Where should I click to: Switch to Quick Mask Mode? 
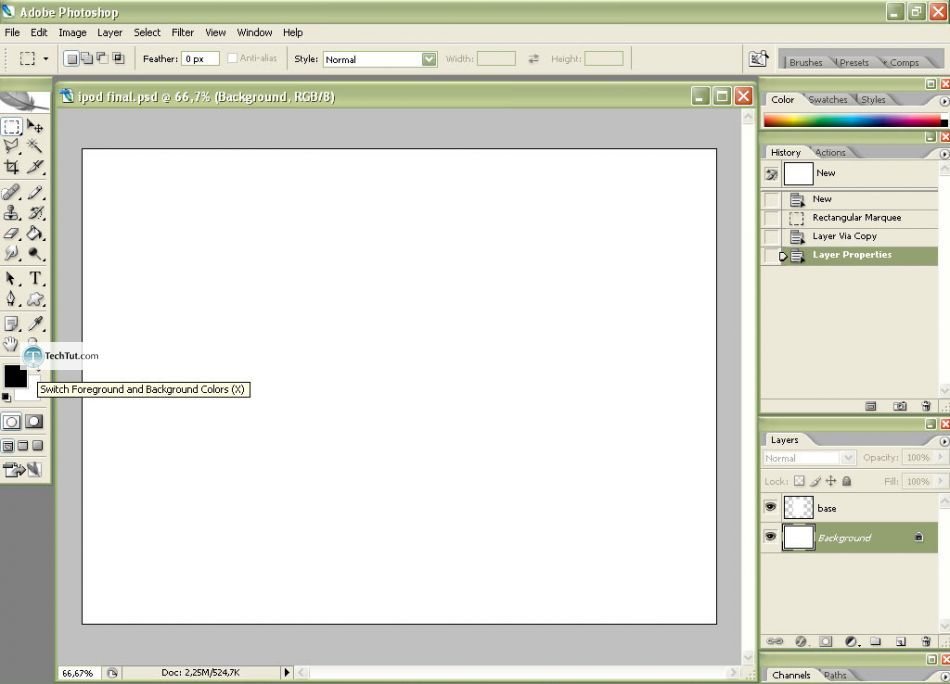34,422
